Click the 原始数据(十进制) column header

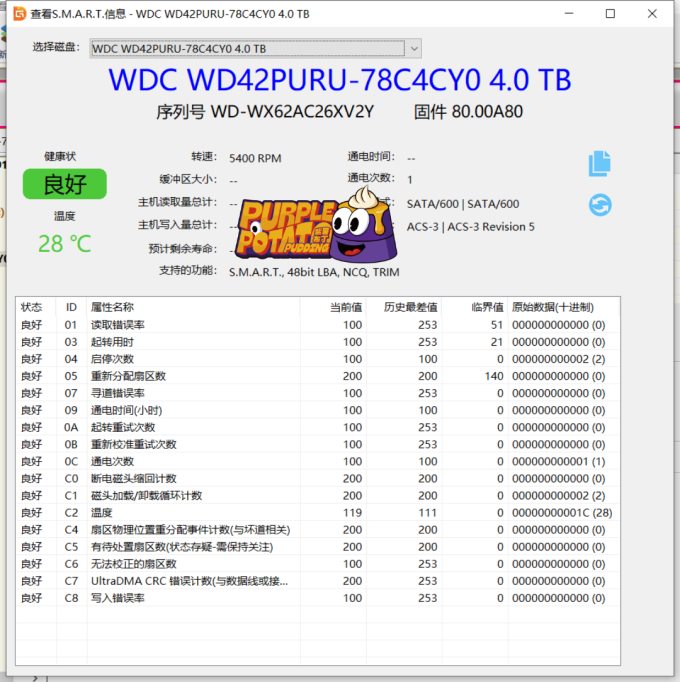563,307
